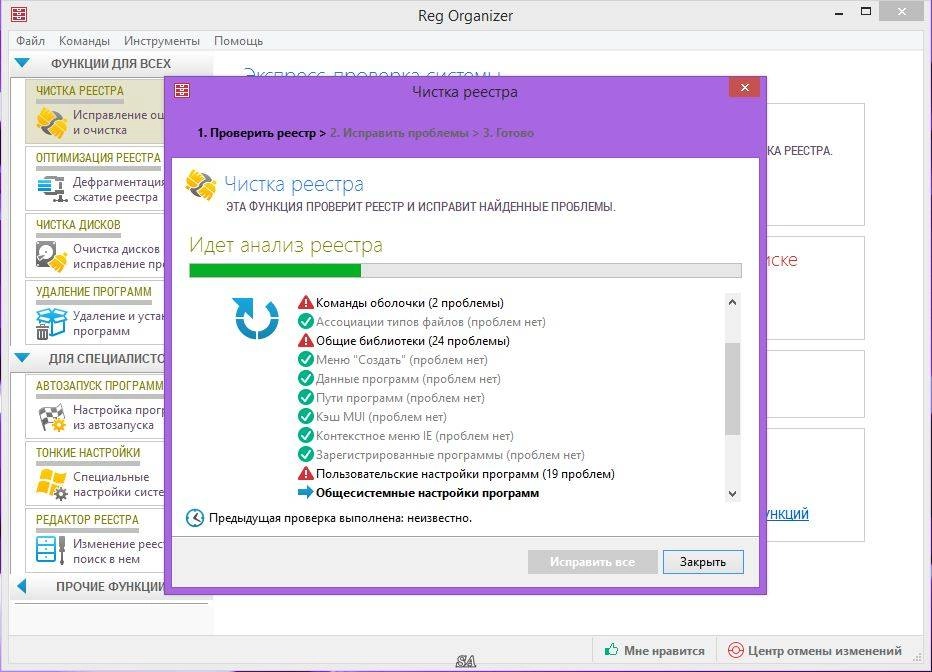Expand the ПРОЧИЕ ФУНКЦИИ section triangle
Screen dimensions: 932x672
(22, 586)
